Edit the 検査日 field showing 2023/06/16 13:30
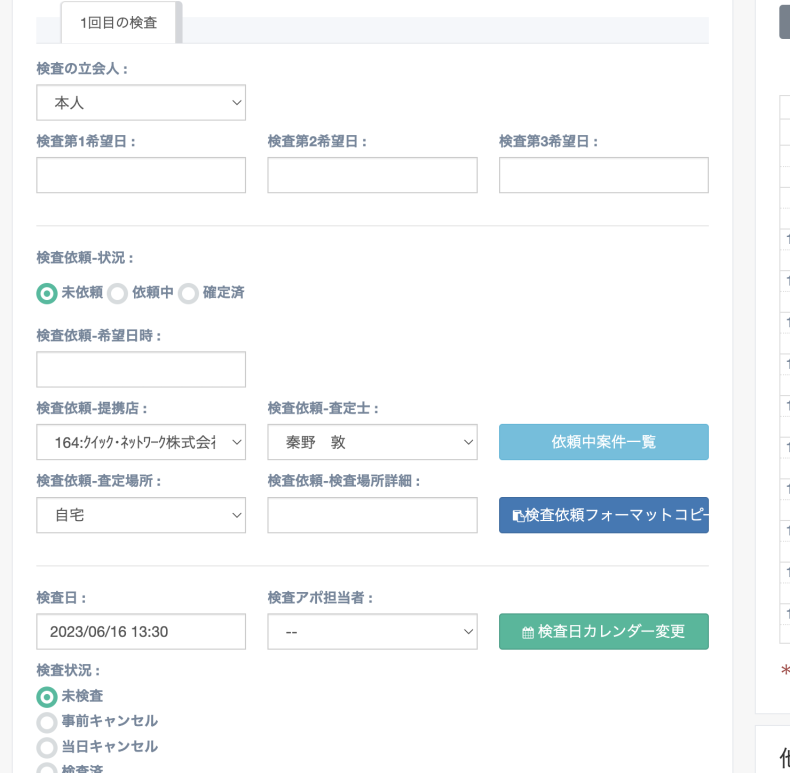Screen dimensions: 790x773 point(141,632)
